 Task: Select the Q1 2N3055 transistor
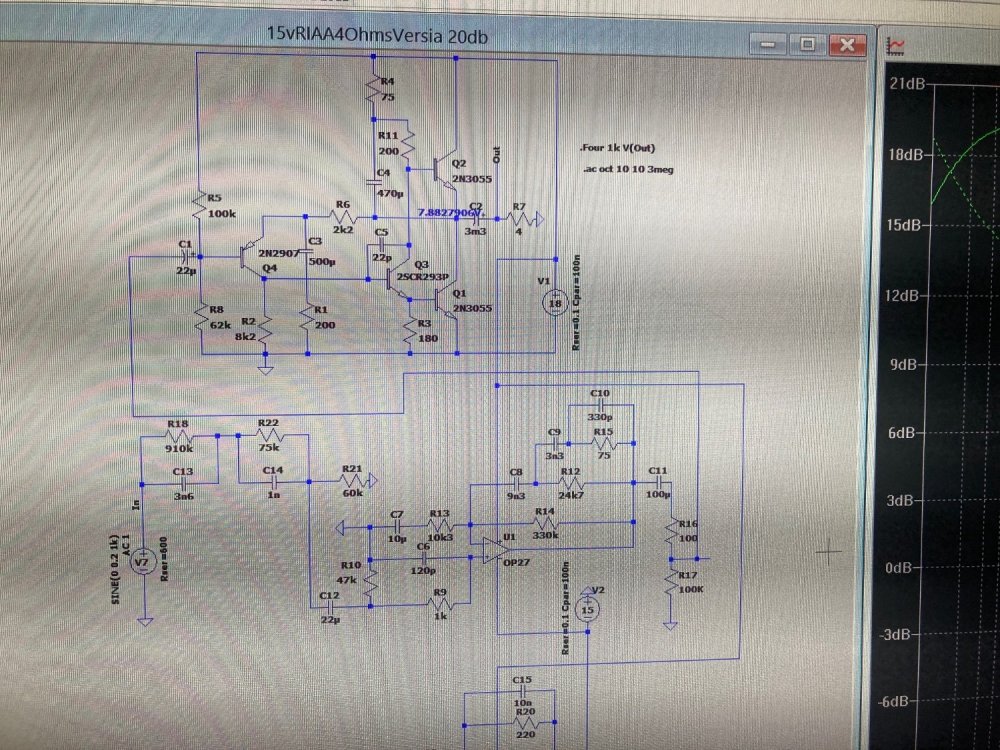coord(440,299)
